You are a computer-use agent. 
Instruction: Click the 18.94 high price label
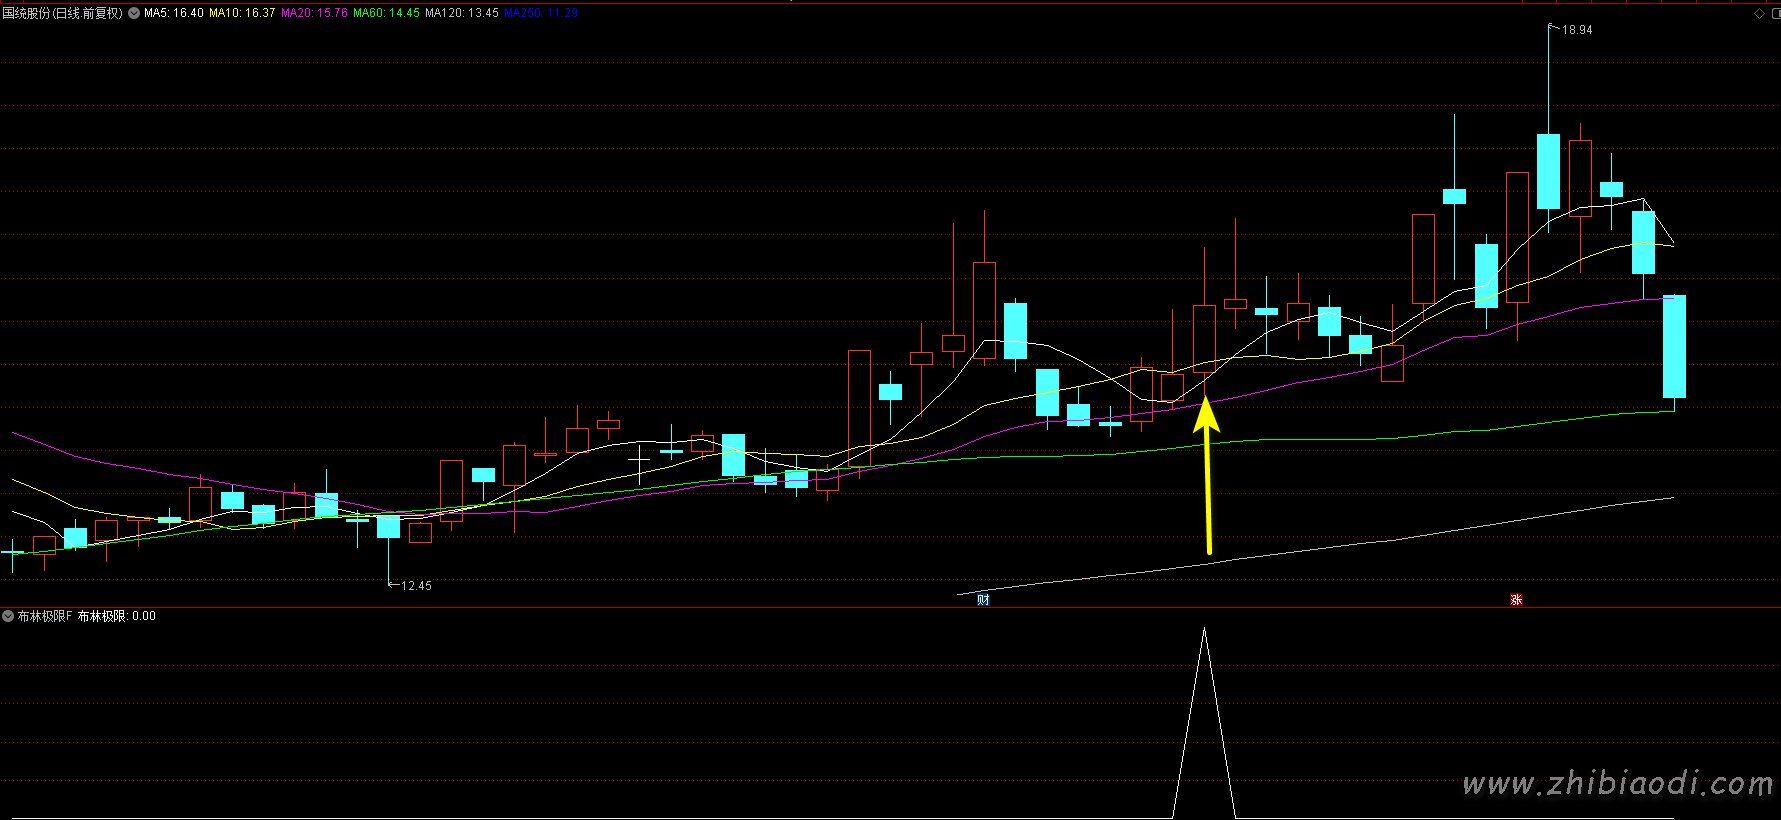tap(1576, 30)
